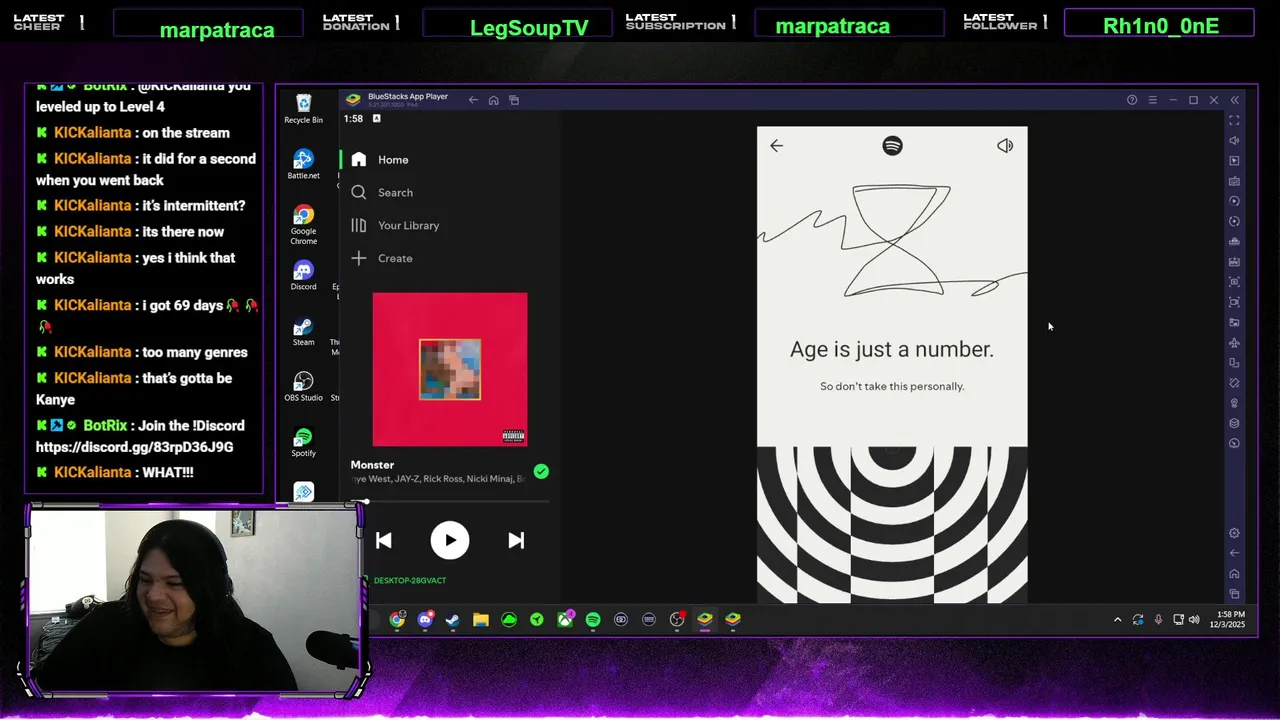1280x720 pixels.
Task: Open BlueStacks help question mark
Action: click(1132, 100)
